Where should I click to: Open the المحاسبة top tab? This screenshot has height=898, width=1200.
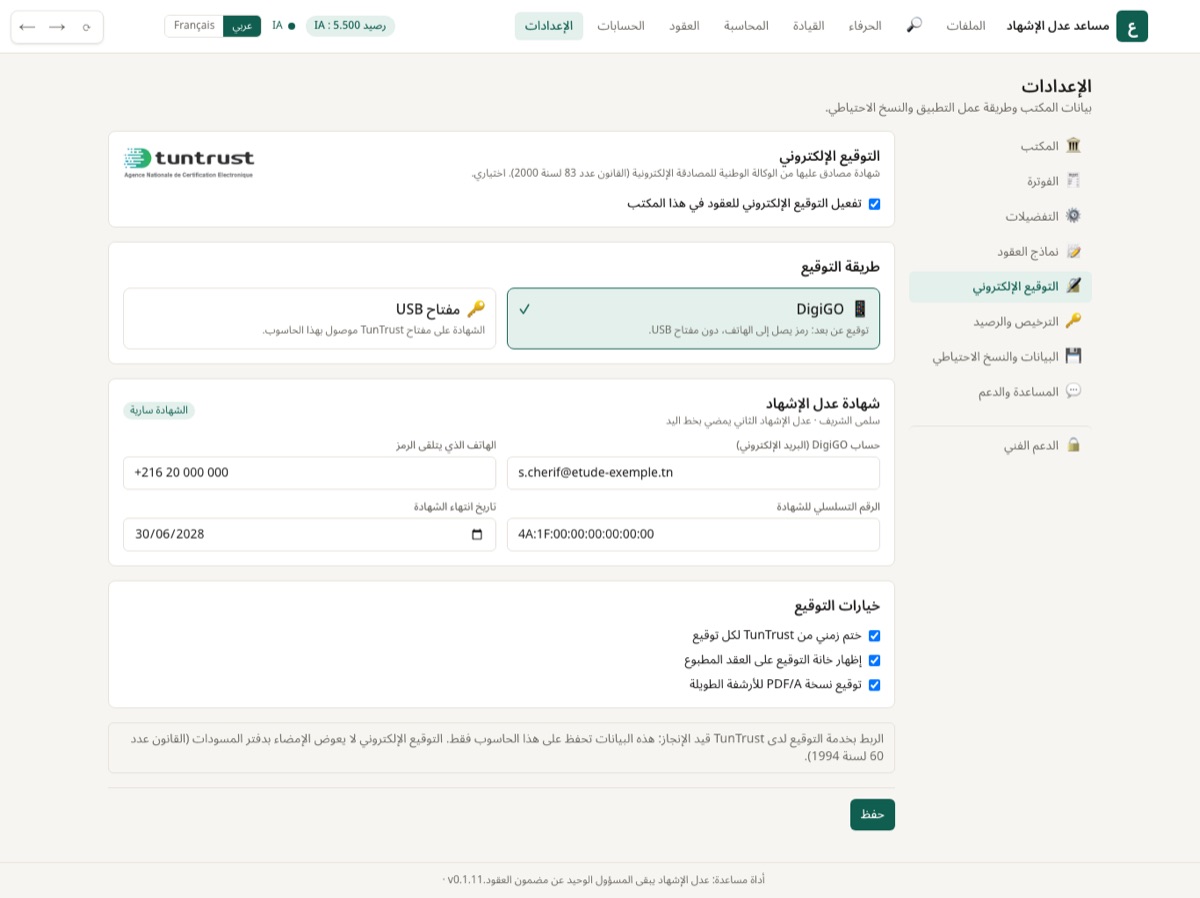tap(746, 26)
